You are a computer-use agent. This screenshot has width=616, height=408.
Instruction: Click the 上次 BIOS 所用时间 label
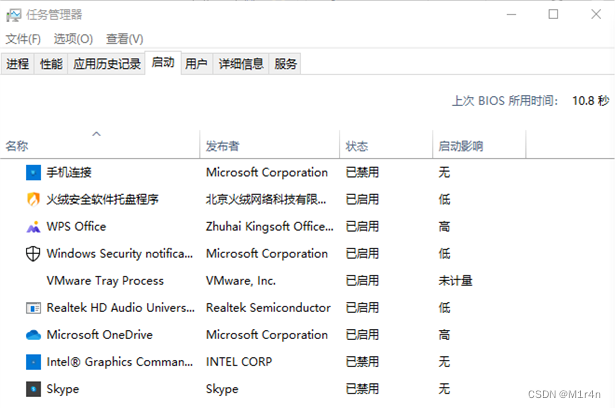click(x=505, y=101)
